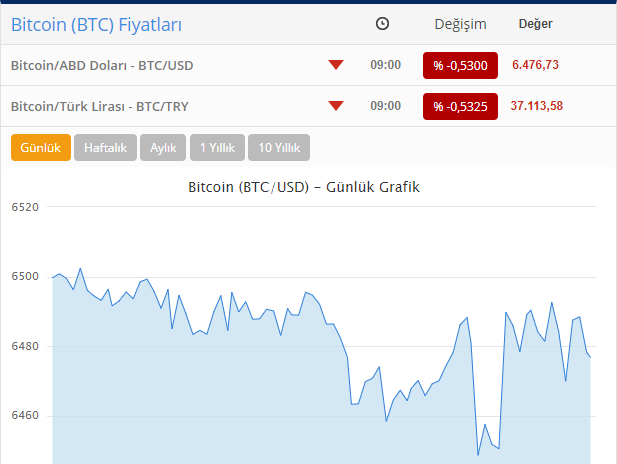Open the Bitcoin (BTC) Fiyatları heading link
Screen dimensions: 617x464
point(96,25)
